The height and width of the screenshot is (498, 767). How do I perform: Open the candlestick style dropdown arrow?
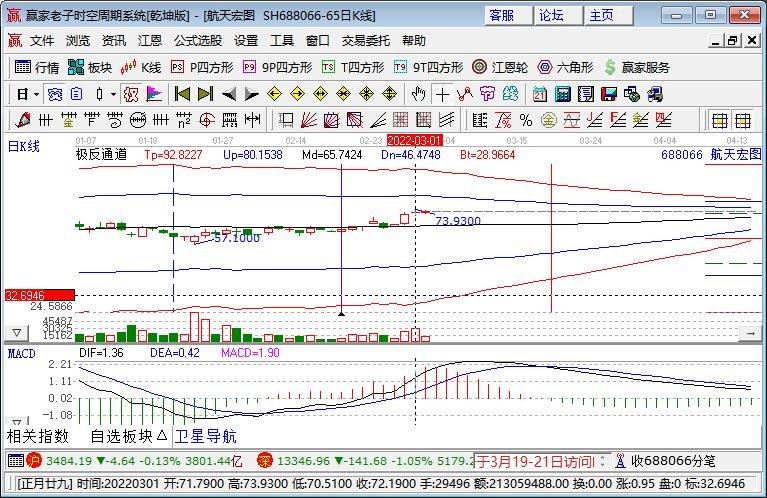113,94
